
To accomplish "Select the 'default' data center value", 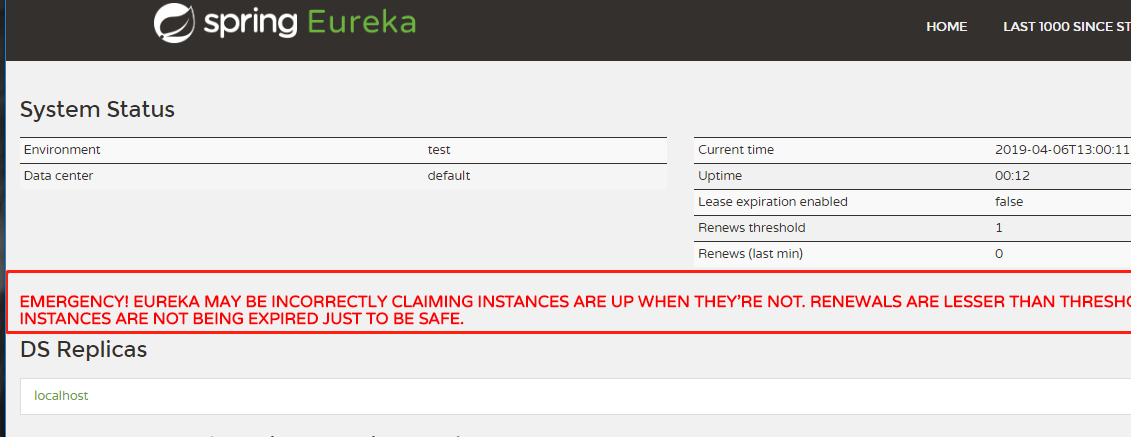I will point(449,176).
